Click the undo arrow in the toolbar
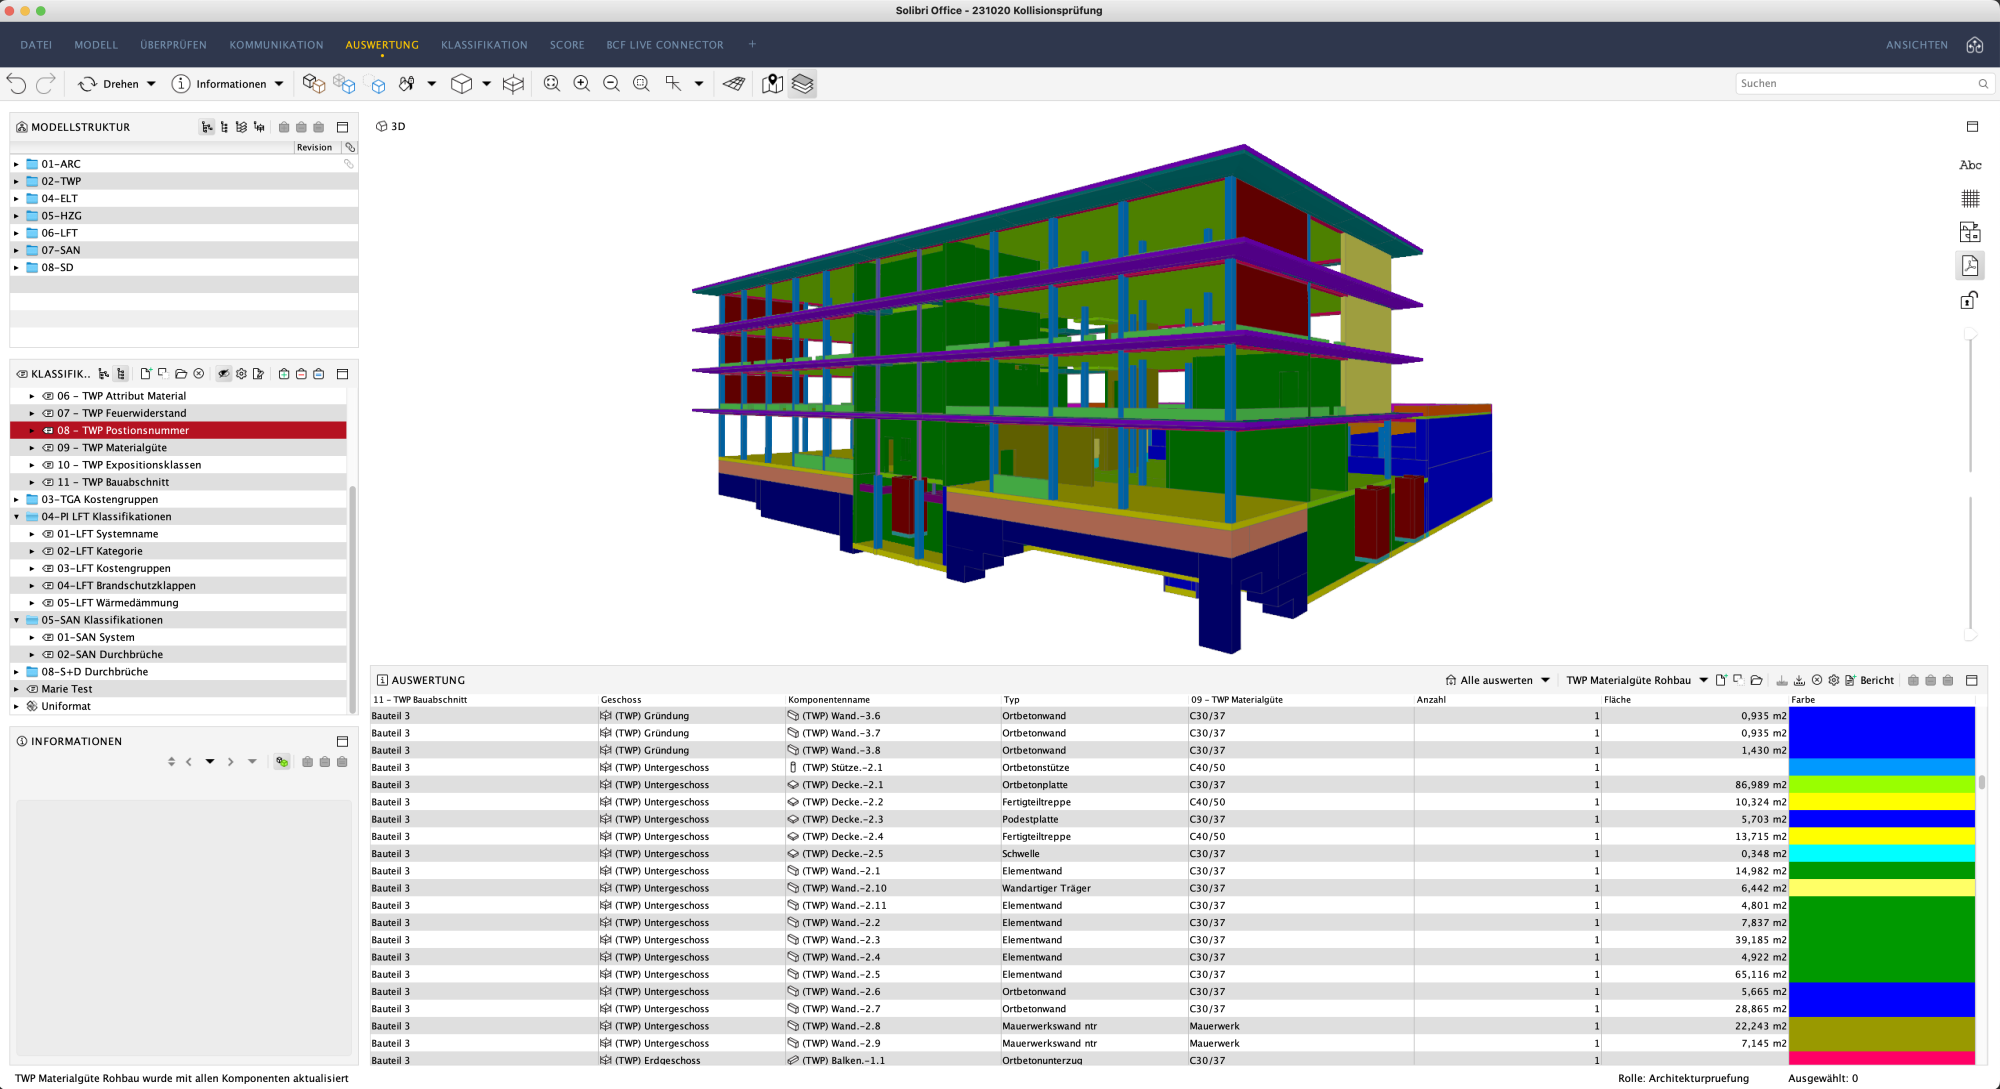The image size is (2000, 1089). (16, 84)
